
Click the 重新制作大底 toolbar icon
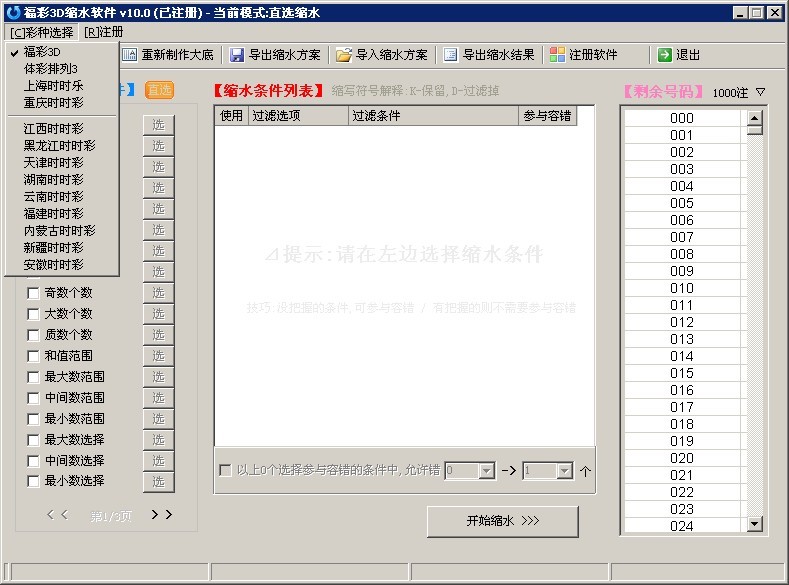click(130, 55)
